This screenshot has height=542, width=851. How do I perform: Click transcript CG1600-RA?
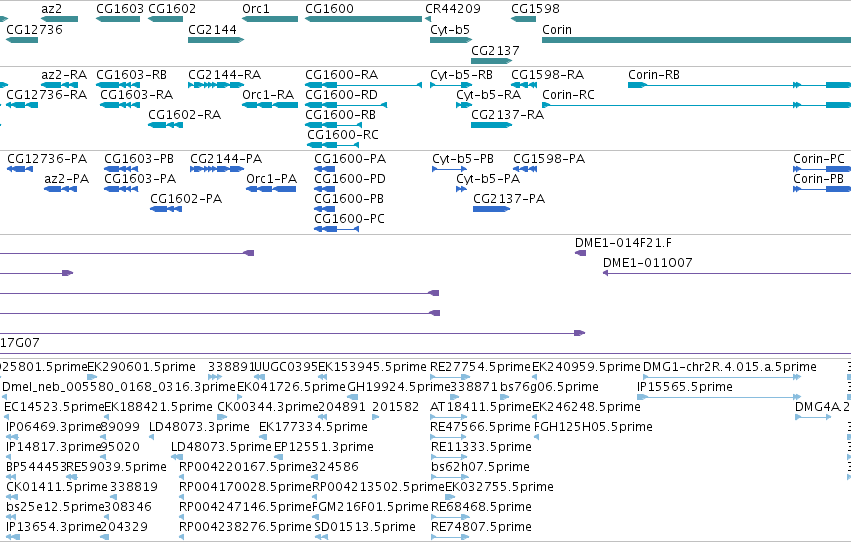(364, 85)
